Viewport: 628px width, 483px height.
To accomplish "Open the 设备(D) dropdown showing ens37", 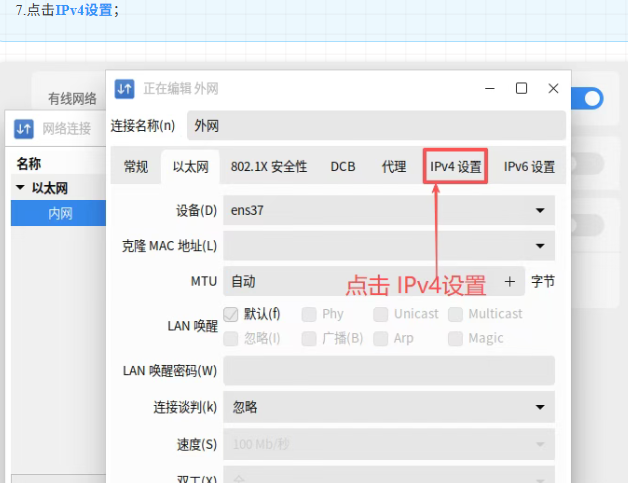I will click(388, 210).
